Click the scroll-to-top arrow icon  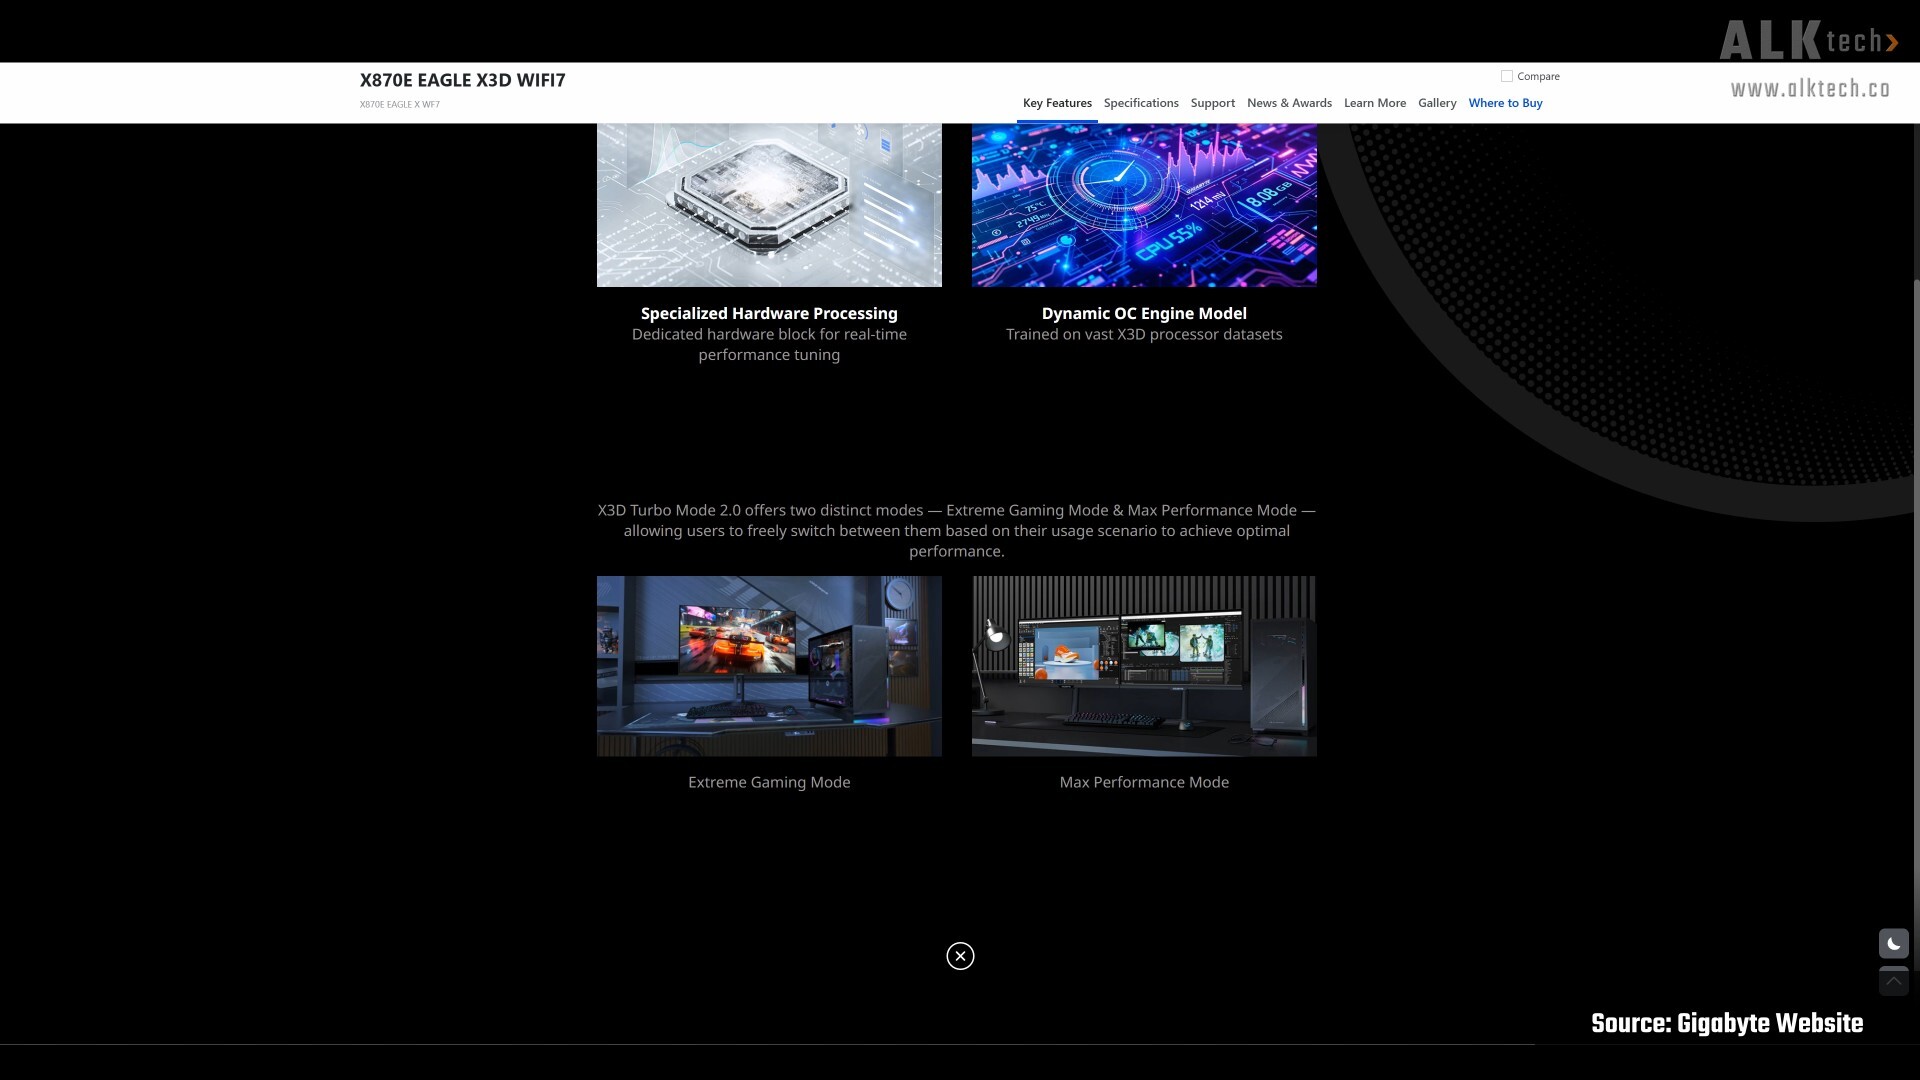click(1893, 982)
